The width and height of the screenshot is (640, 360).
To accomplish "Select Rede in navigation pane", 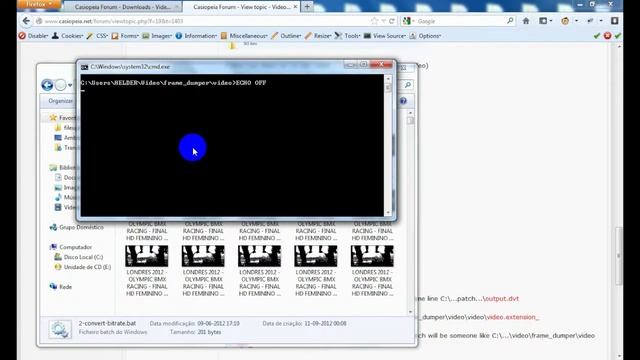I will [x=60, y=287].
